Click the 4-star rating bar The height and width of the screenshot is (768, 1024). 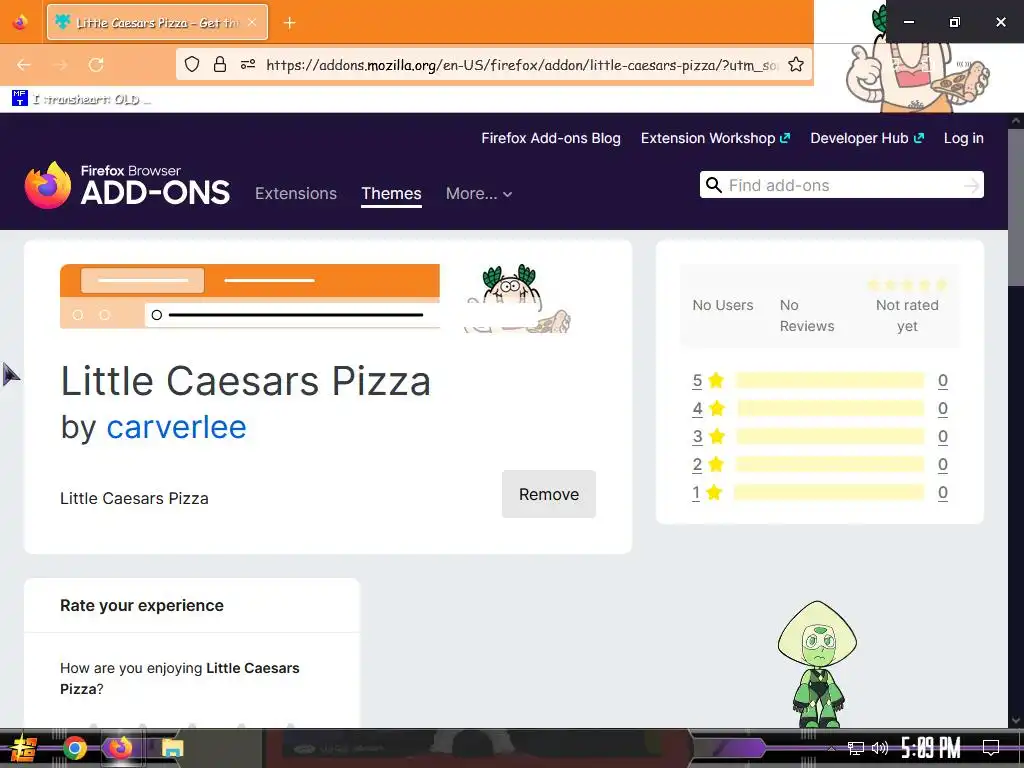(830, 408)
